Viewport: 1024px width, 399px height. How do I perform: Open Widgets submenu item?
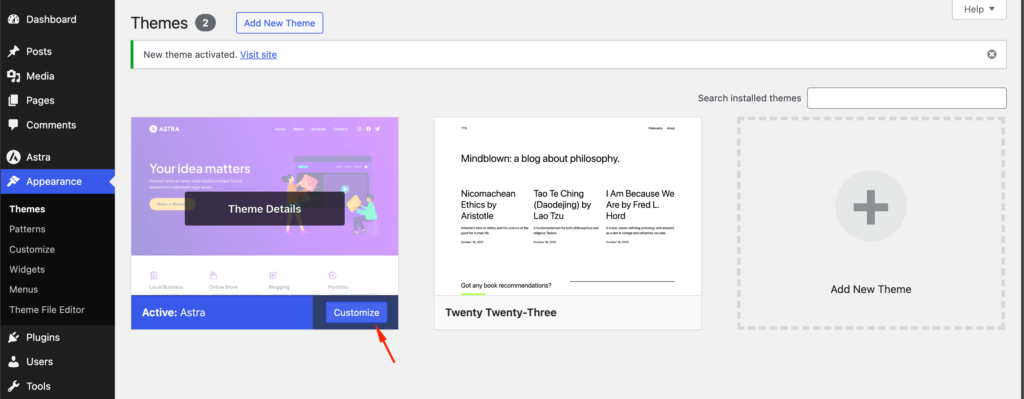(27, 269)
